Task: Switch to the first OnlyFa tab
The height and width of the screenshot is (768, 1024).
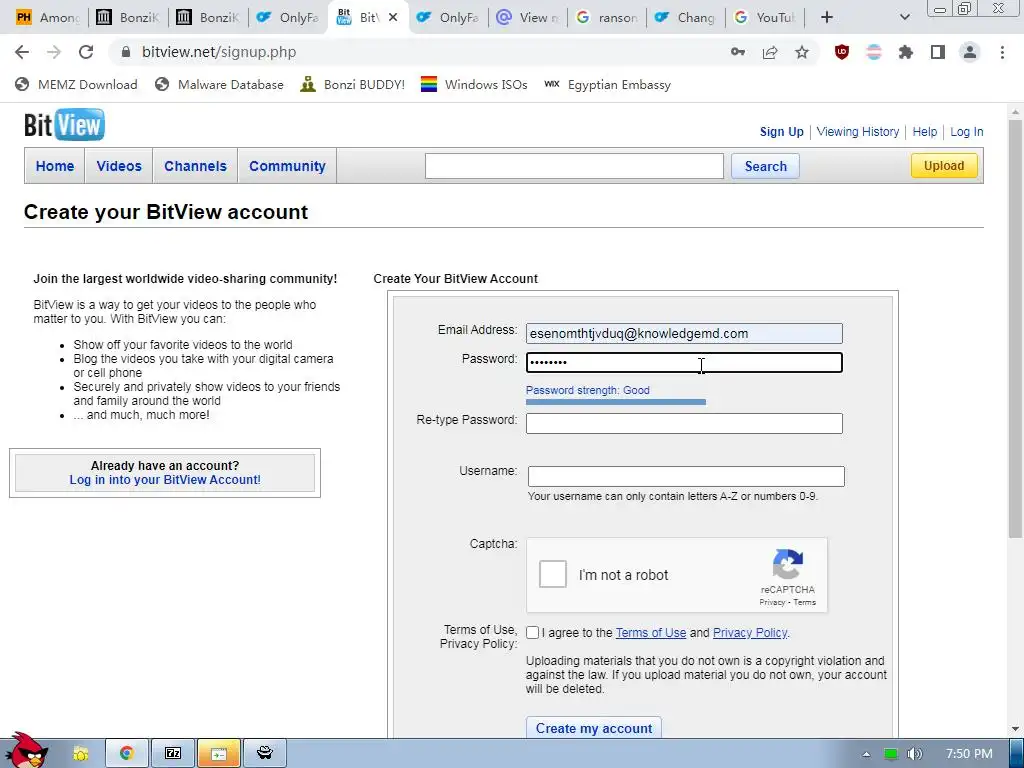Action: coord(288,18)
